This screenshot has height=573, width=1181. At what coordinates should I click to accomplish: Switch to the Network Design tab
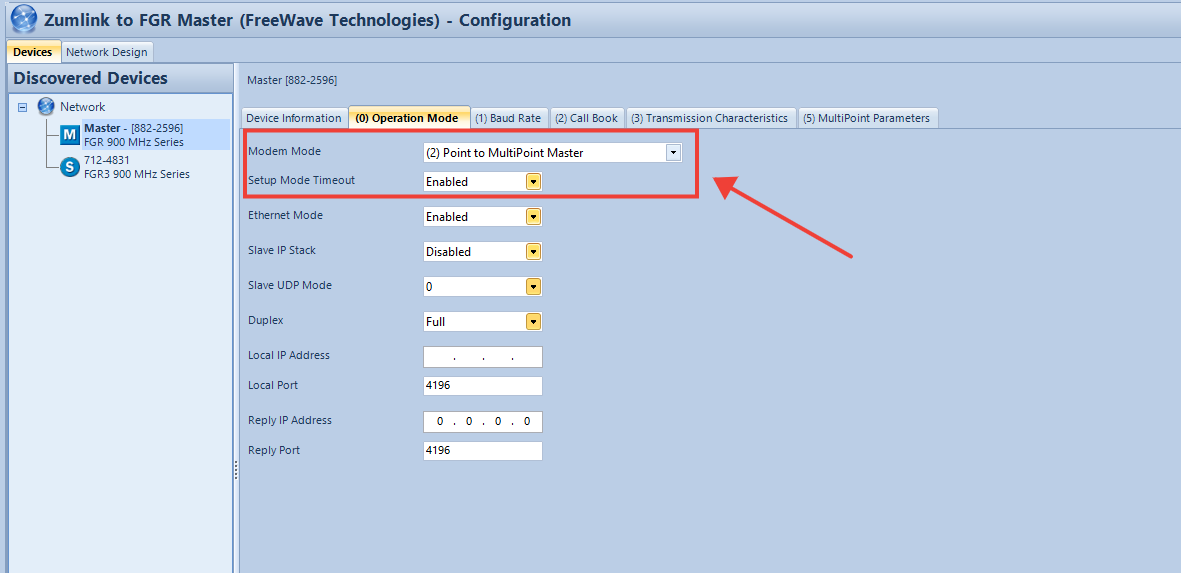pos(107,52)
